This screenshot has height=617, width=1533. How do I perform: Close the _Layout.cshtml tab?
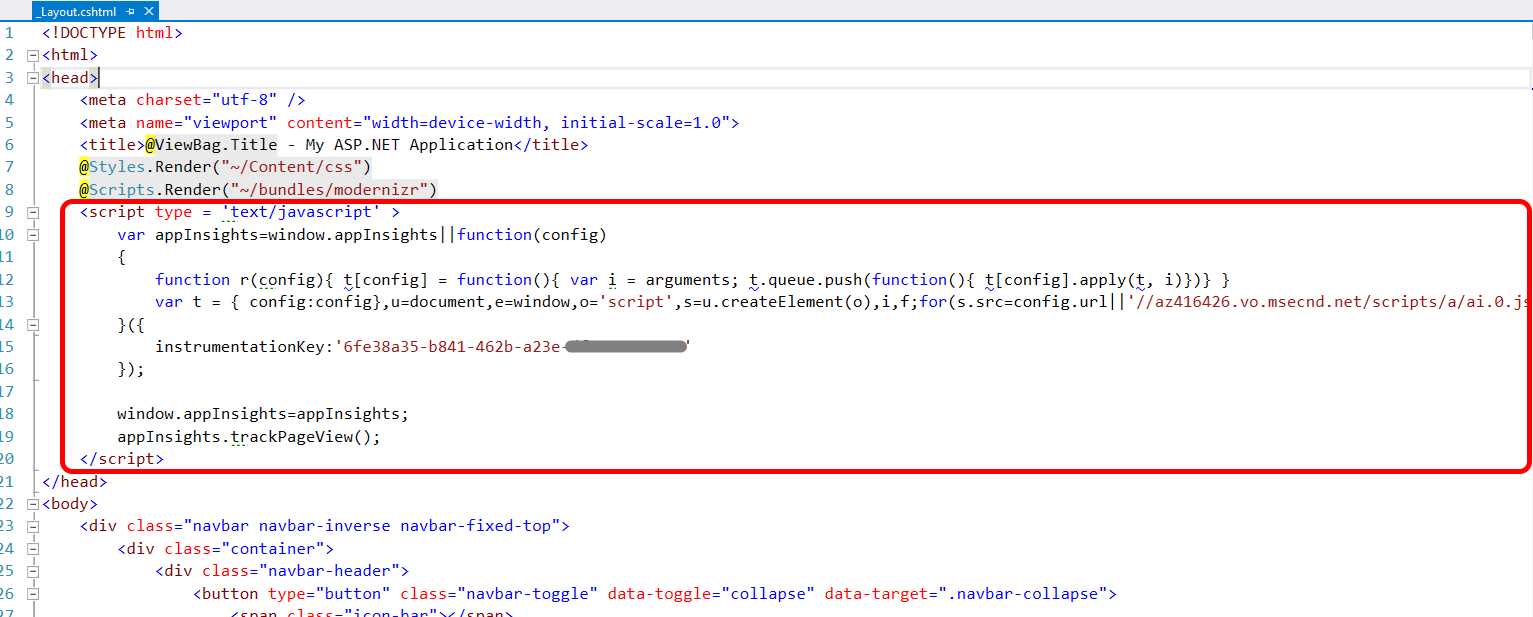pos(149,12)
